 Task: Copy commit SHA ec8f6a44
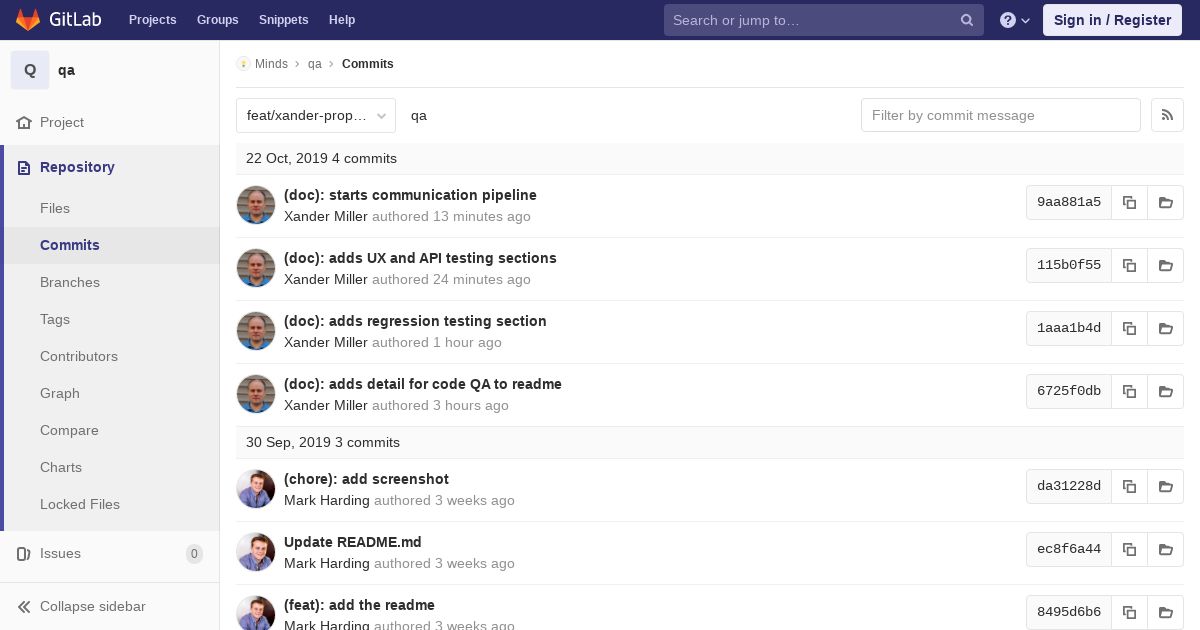coord(1129,549)
